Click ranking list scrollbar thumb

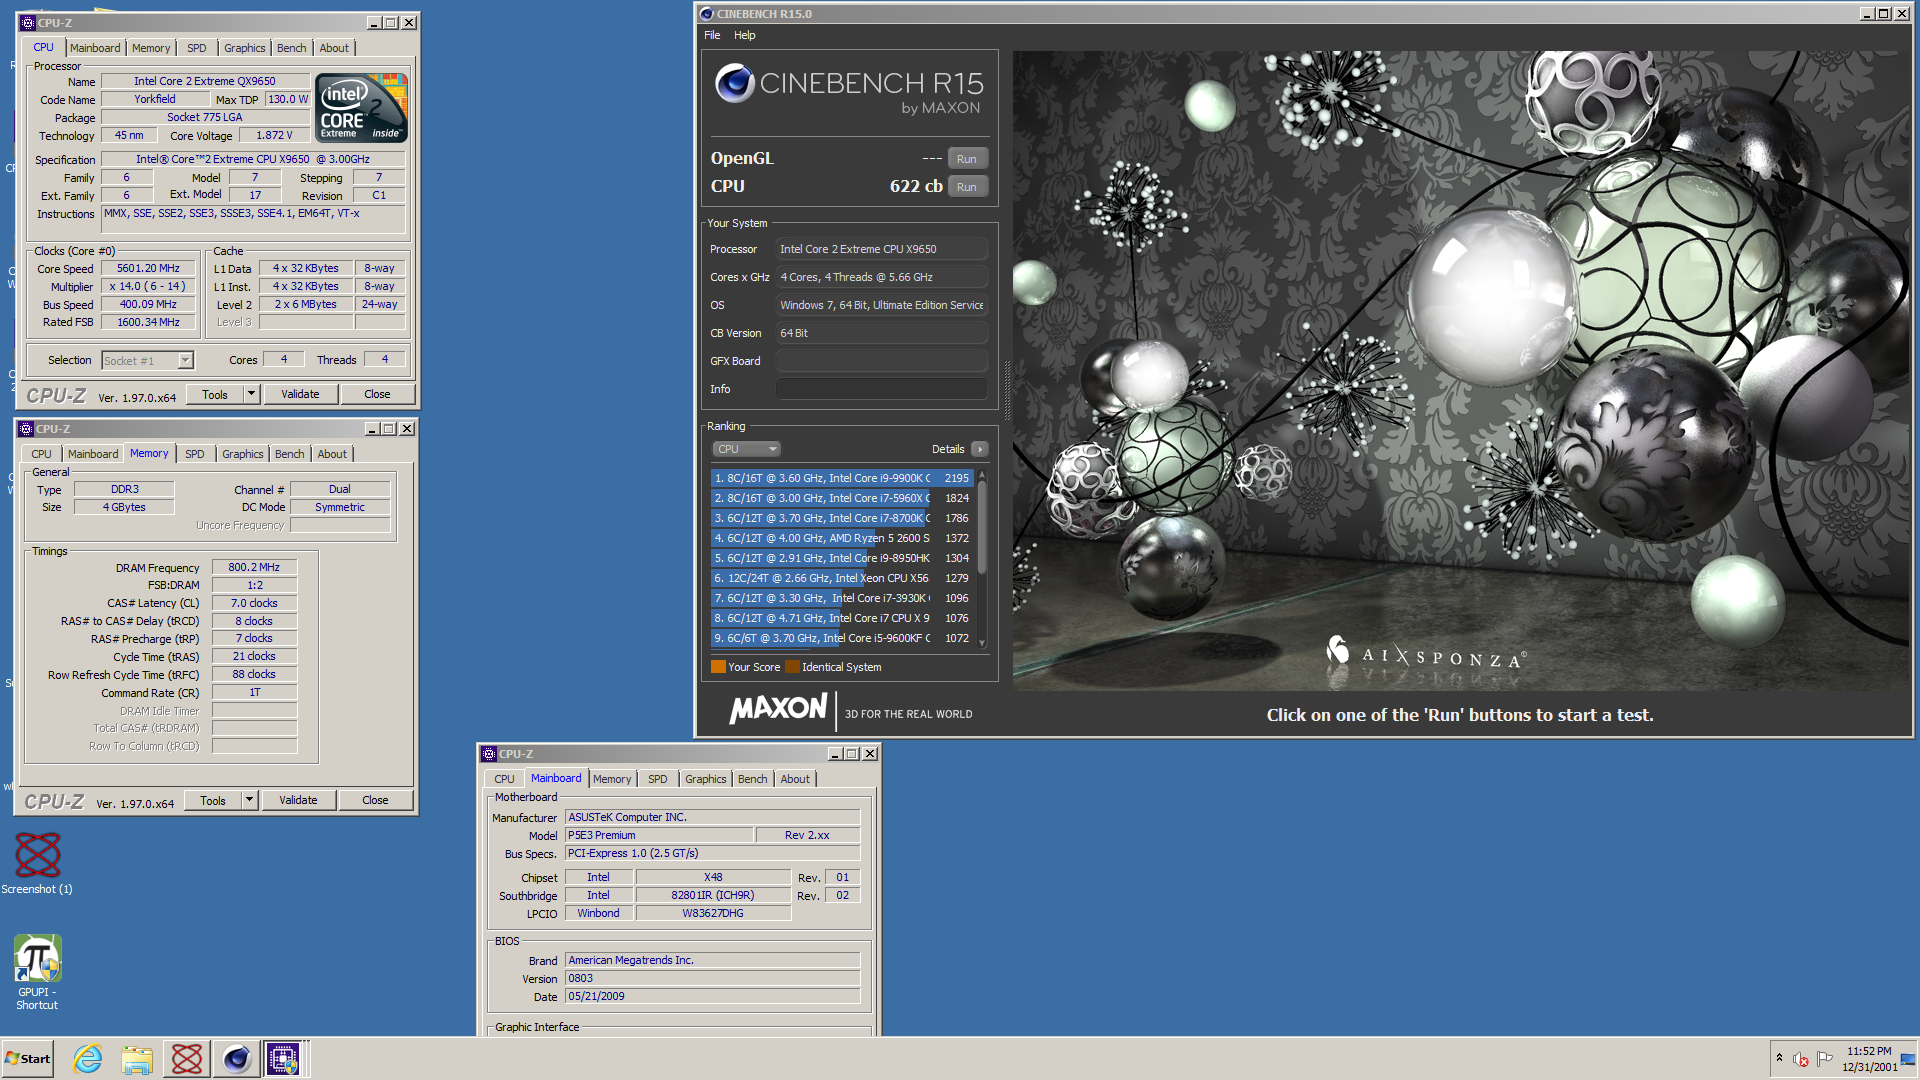(x=982, y=525)
